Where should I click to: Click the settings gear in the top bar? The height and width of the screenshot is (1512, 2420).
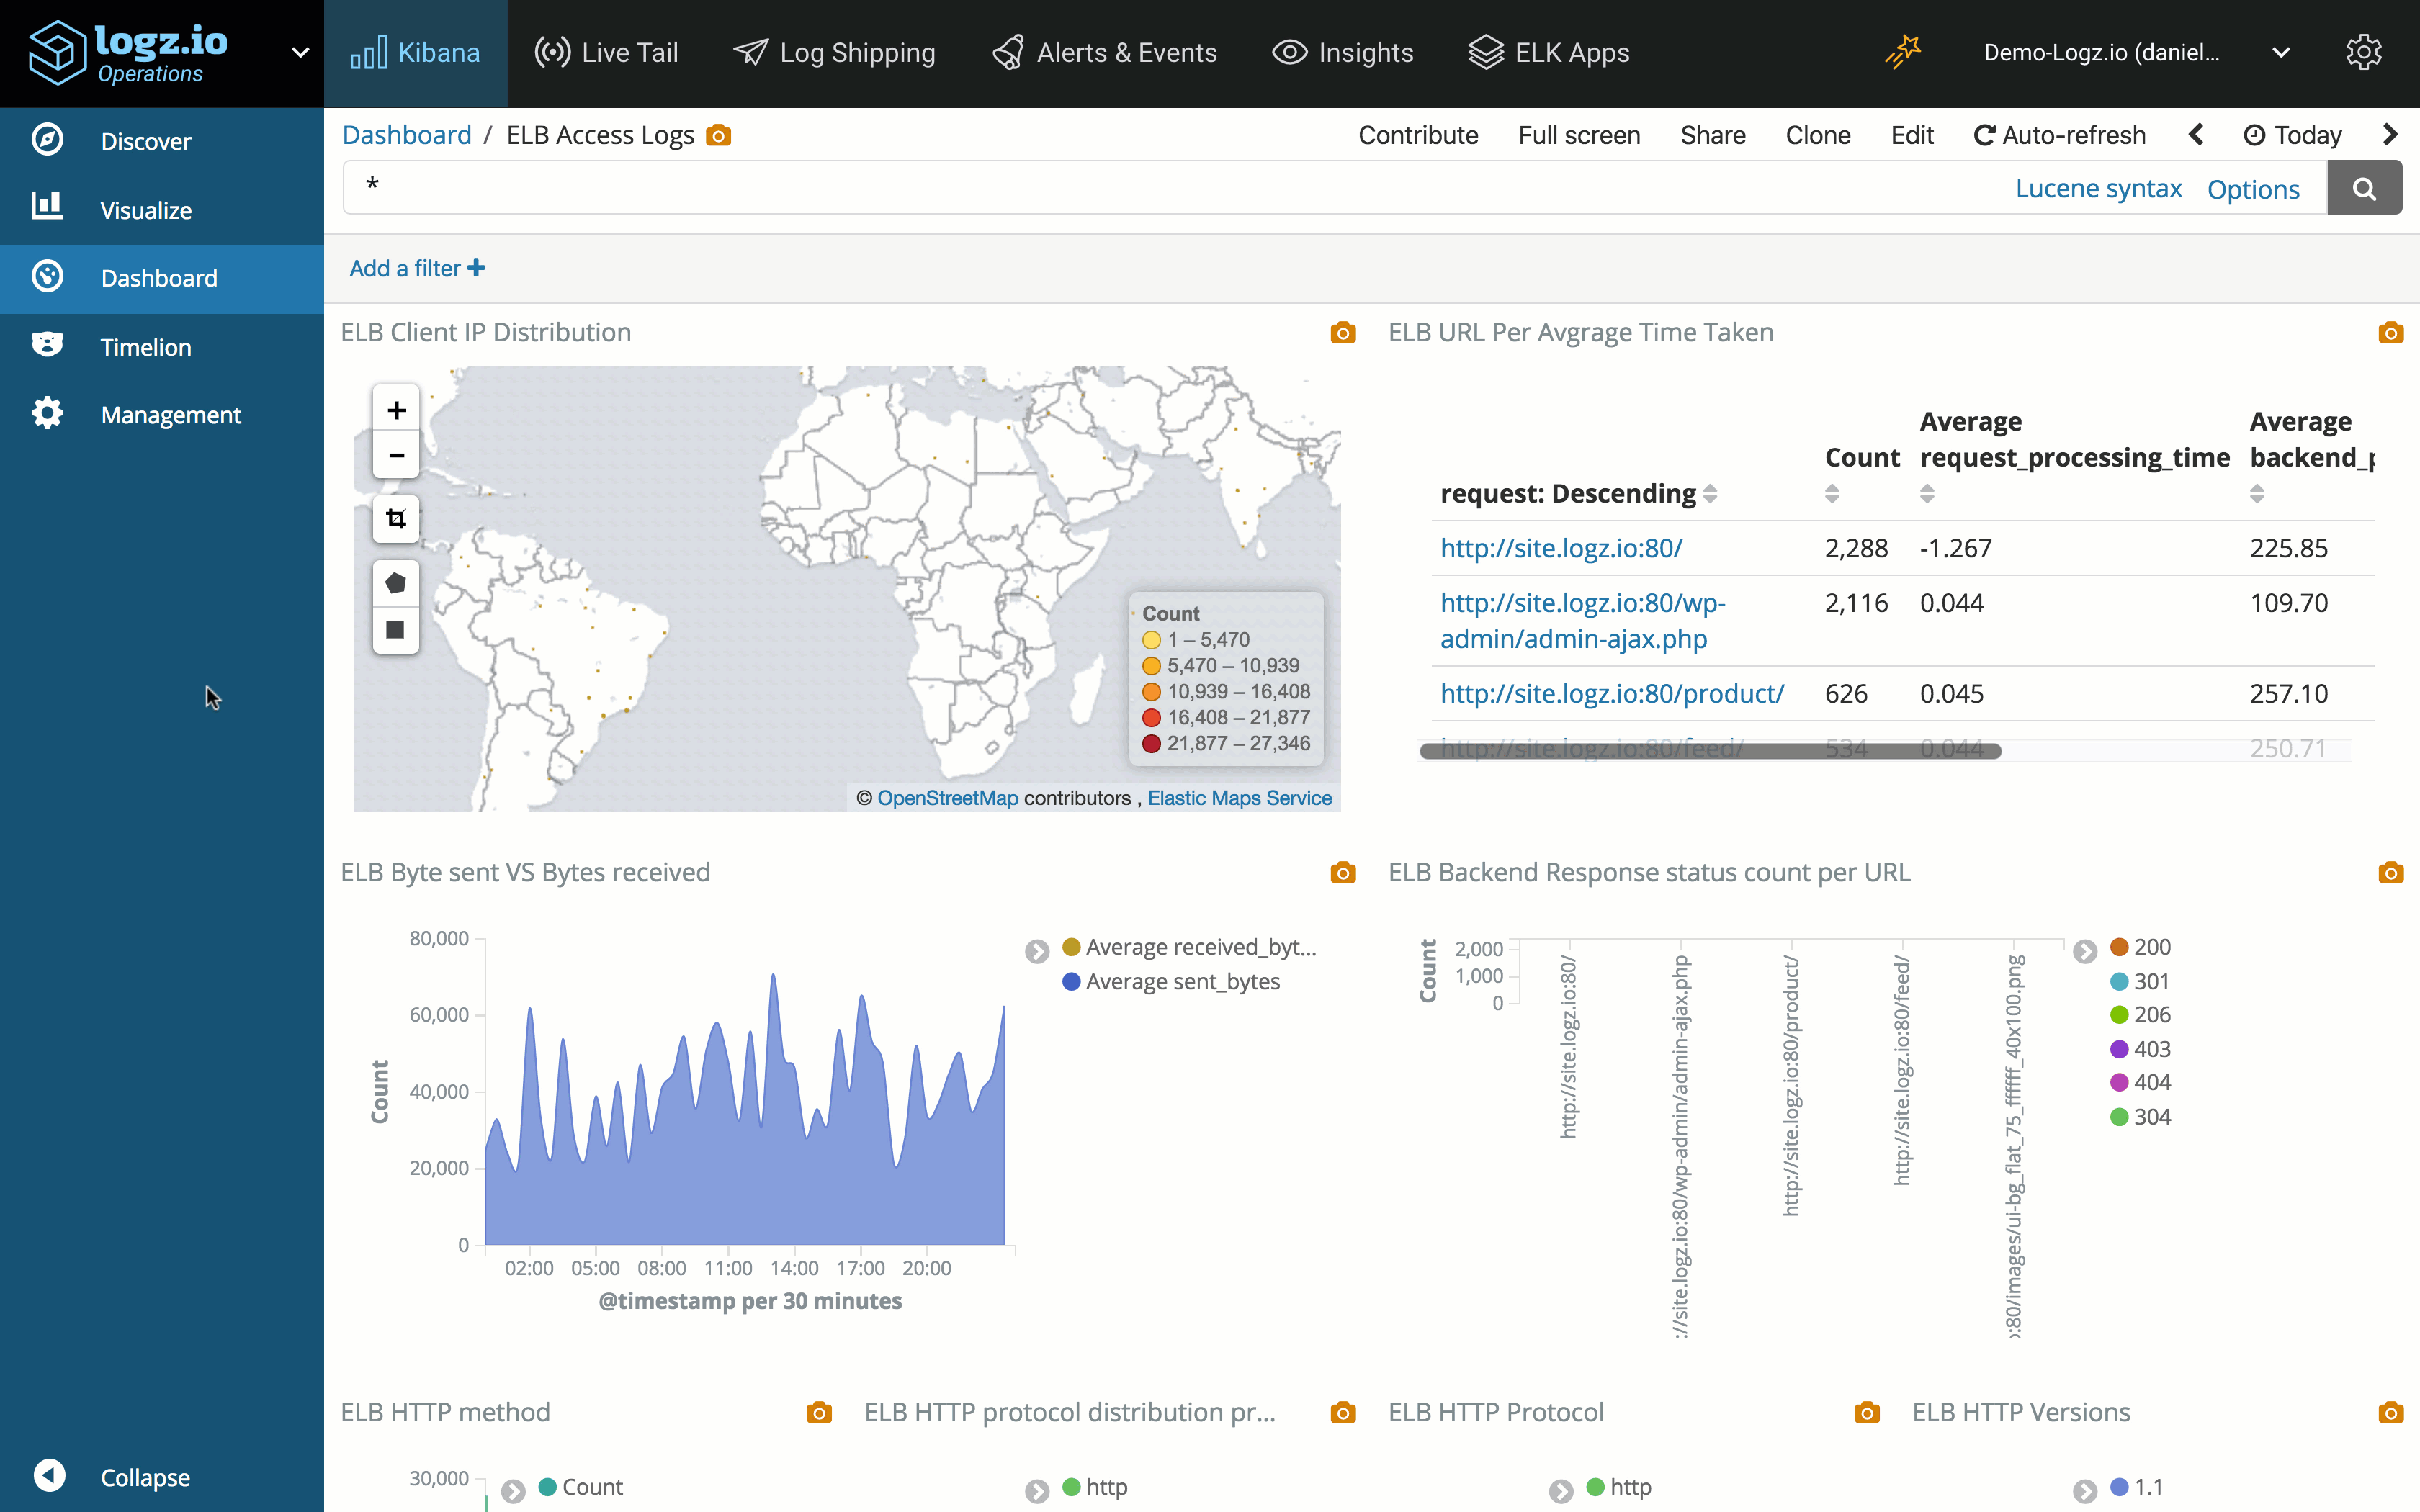pos(2364,52)
